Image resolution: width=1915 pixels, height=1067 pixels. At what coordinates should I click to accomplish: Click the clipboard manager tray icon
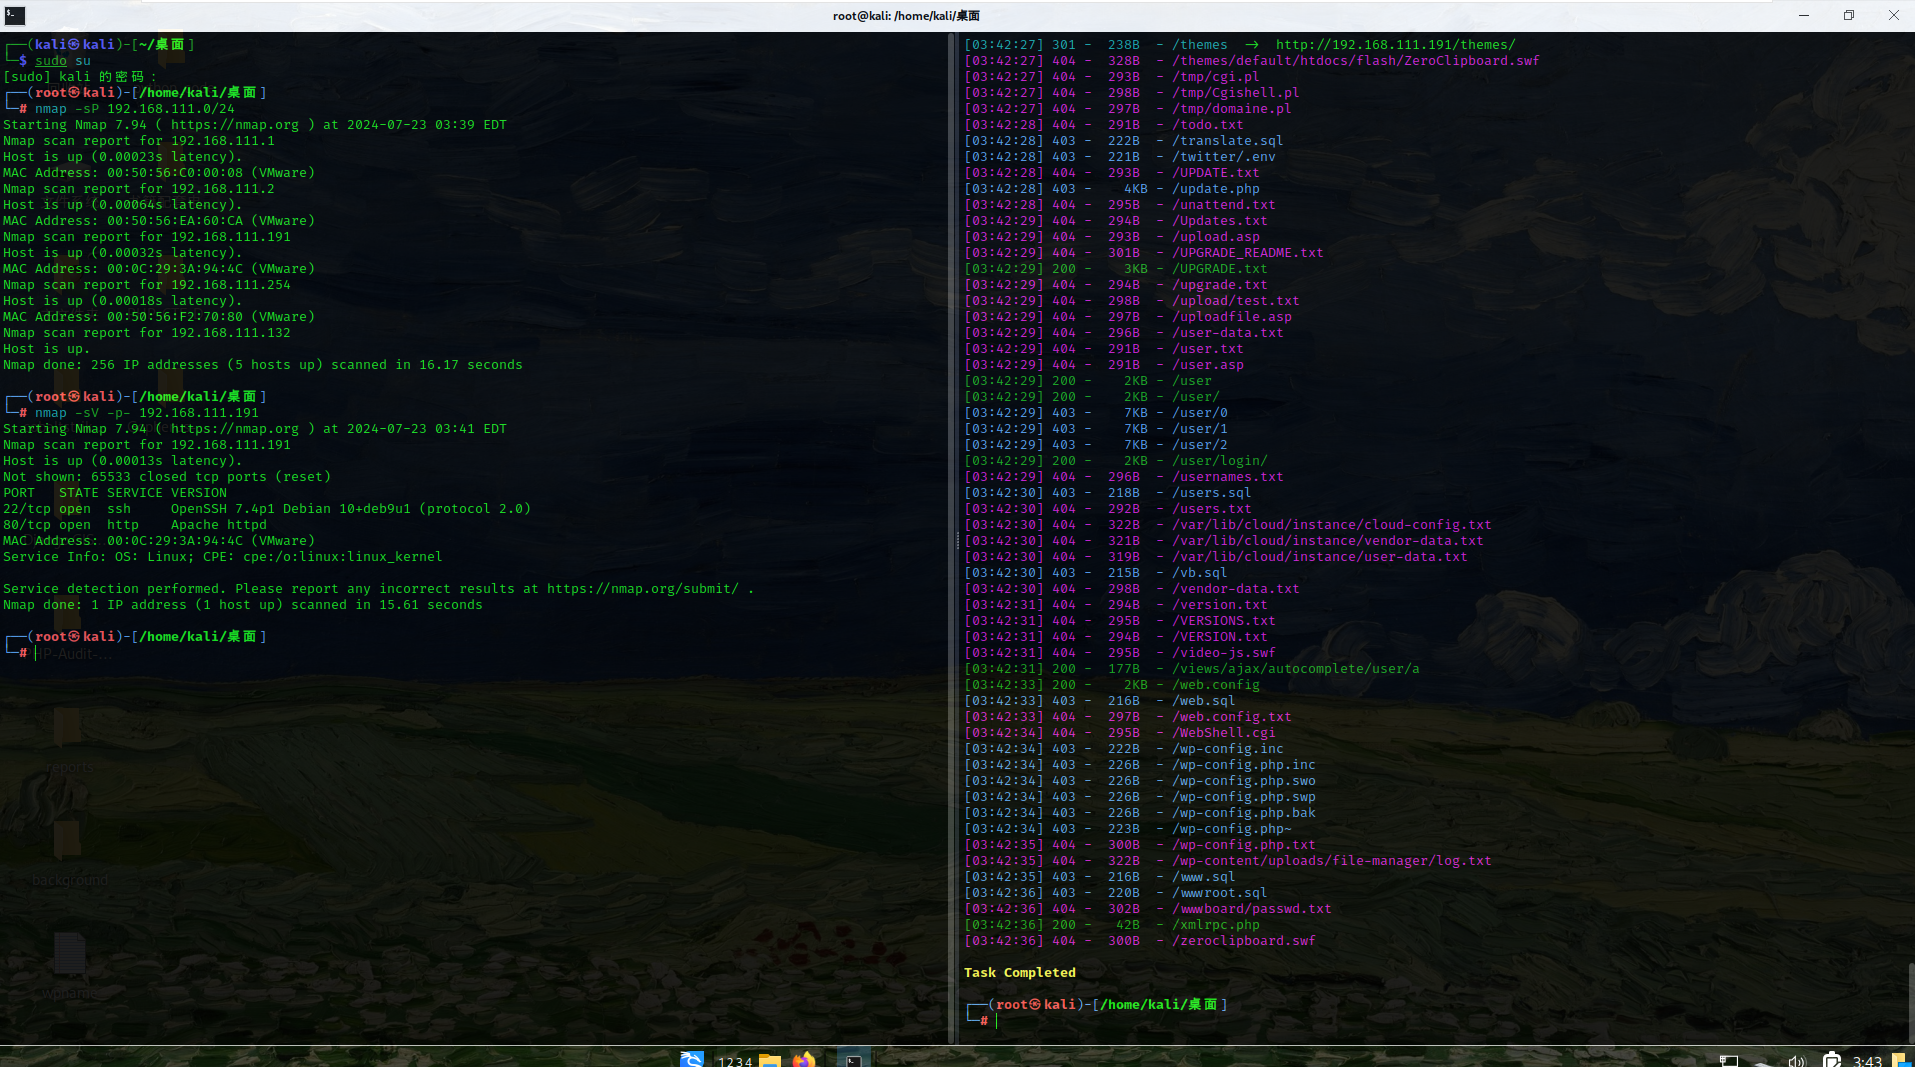click(x=1832, y=1060)
